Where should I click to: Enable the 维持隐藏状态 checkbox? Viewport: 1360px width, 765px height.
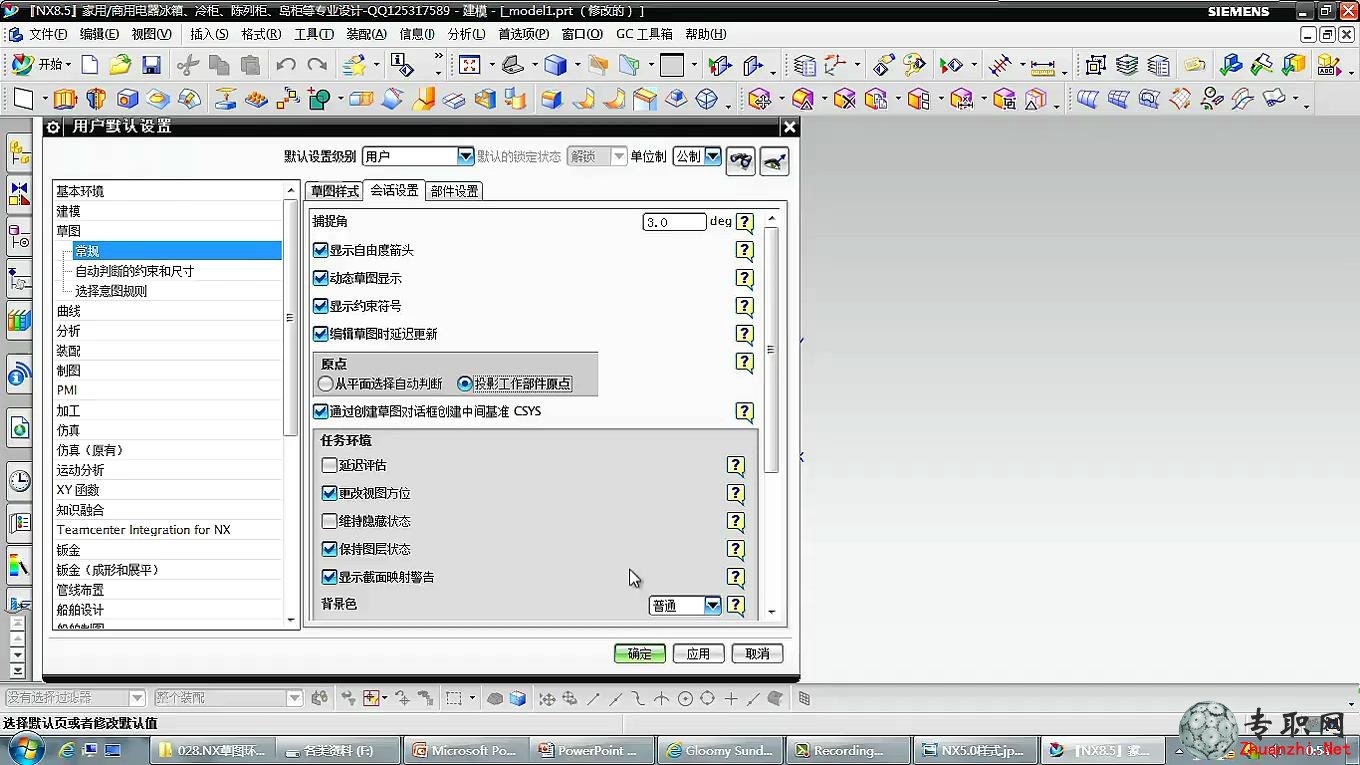tap(329, 521)
